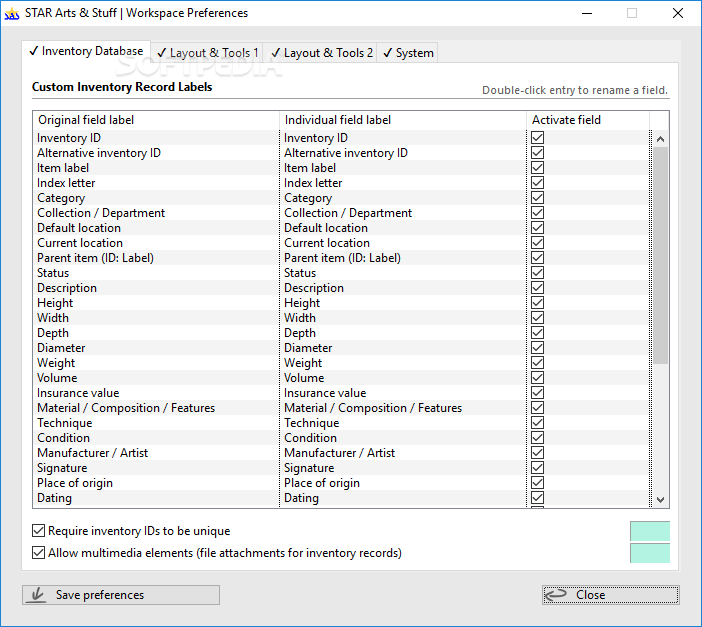
Task: Uncheck Activate field for Material / Composition / Features
Action: point(538,408)
